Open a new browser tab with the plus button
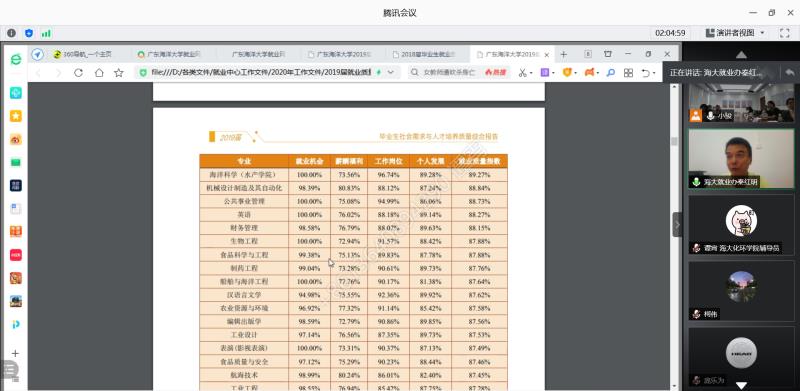Image resolution: width=800 pixels, height=391 pixels. (x=563, y=54)
